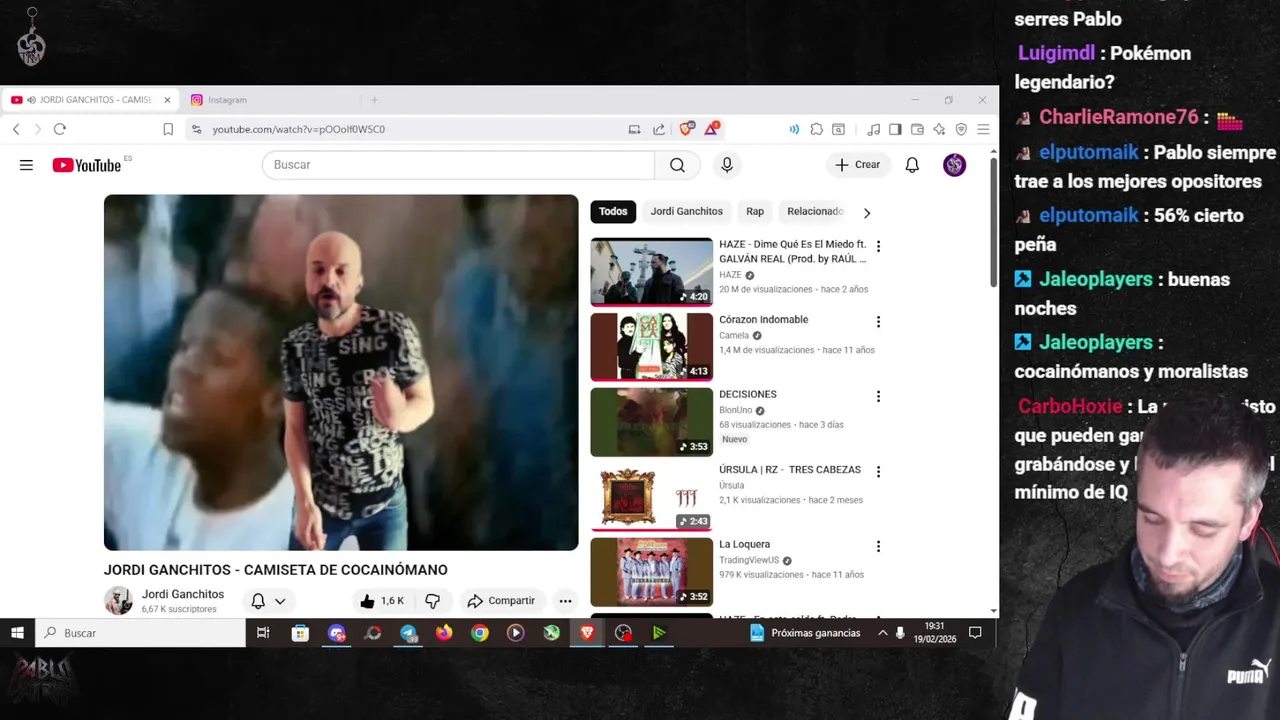Expand subscription options chevron
Image resolution: width=1280 pixels, height=720 pixels.
280,601
